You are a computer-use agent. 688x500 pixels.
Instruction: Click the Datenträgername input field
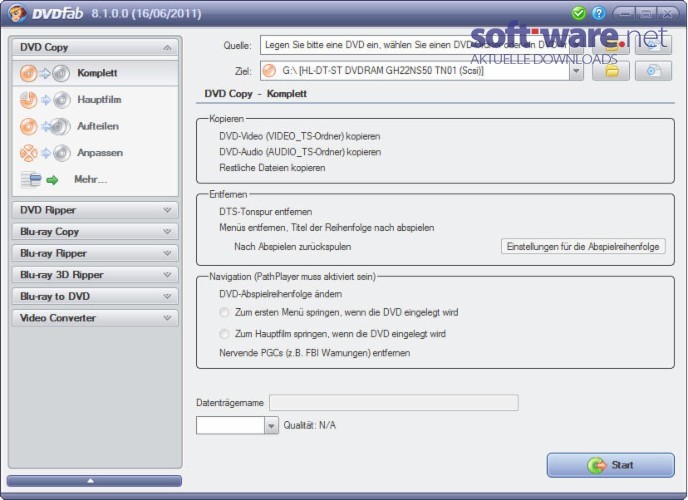tap(394, 403)
